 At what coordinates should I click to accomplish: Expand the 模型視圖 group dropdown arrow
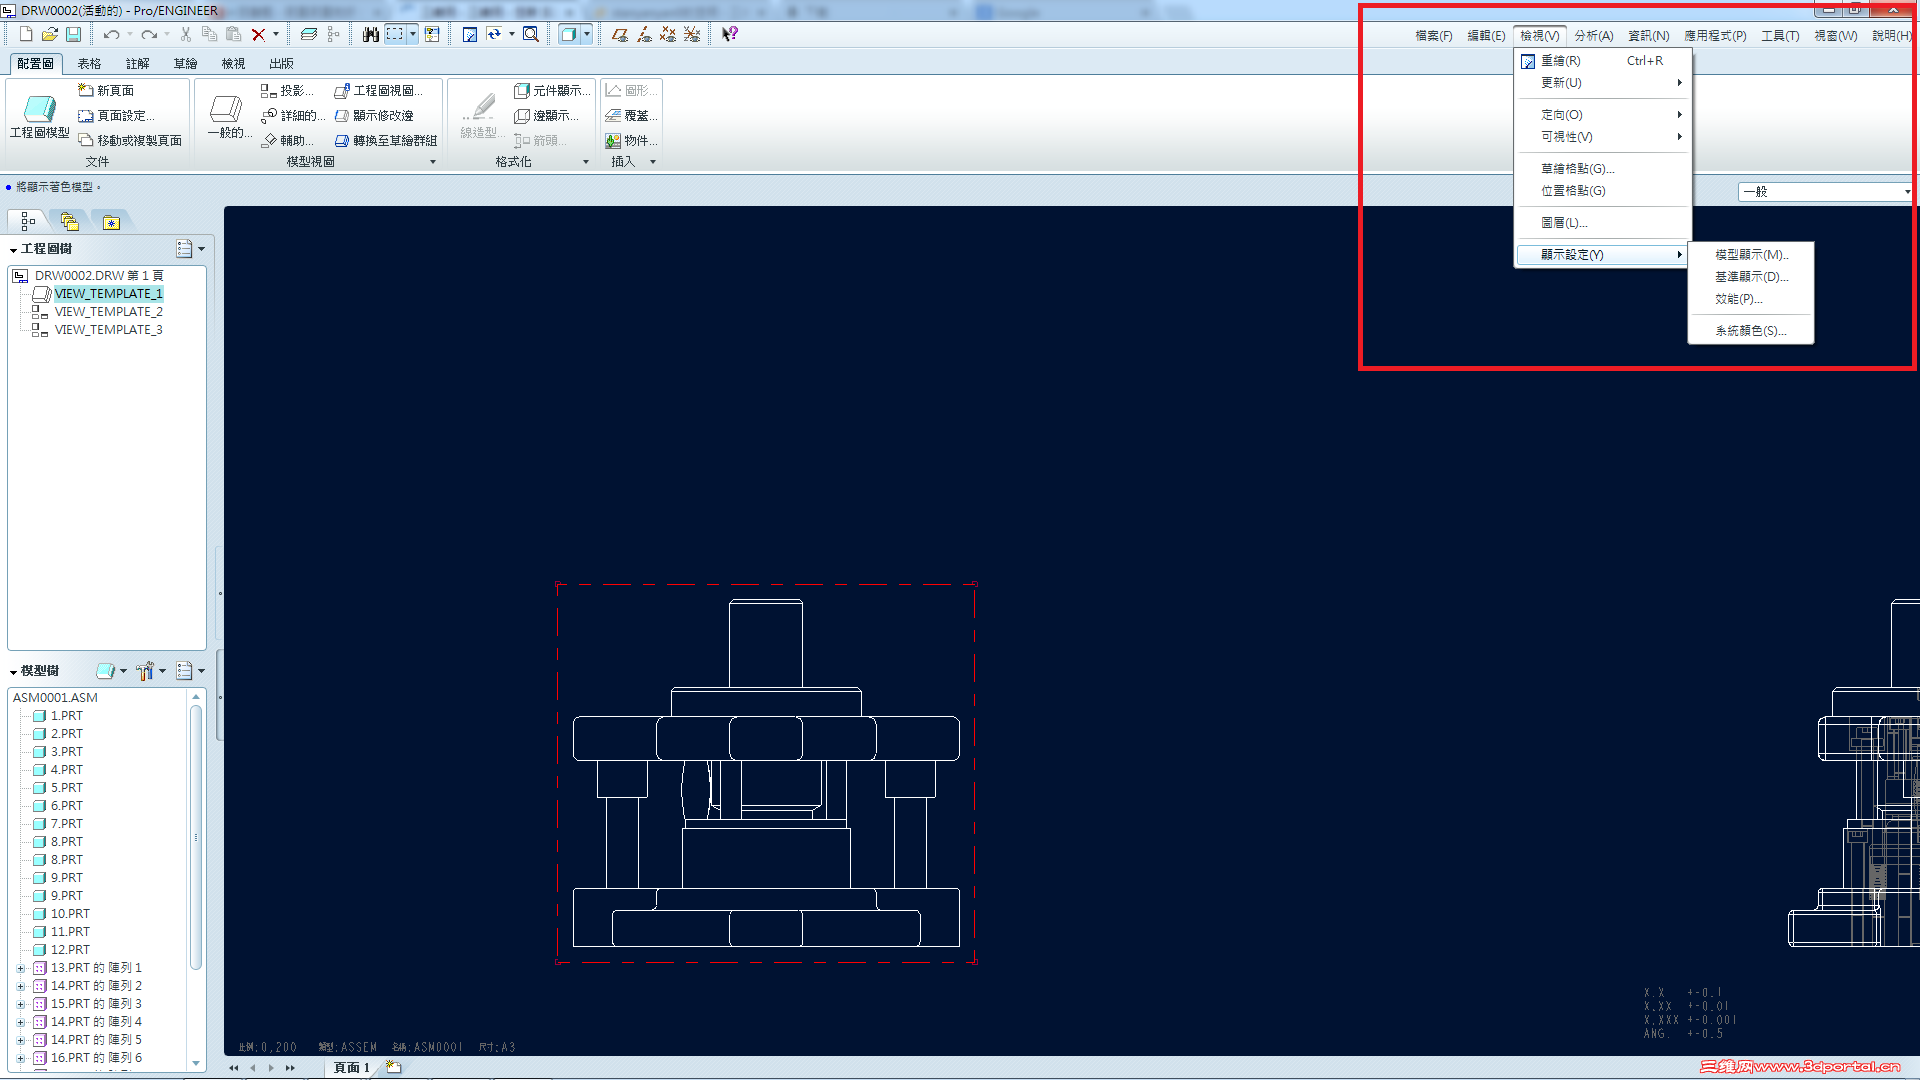(433, 162)
